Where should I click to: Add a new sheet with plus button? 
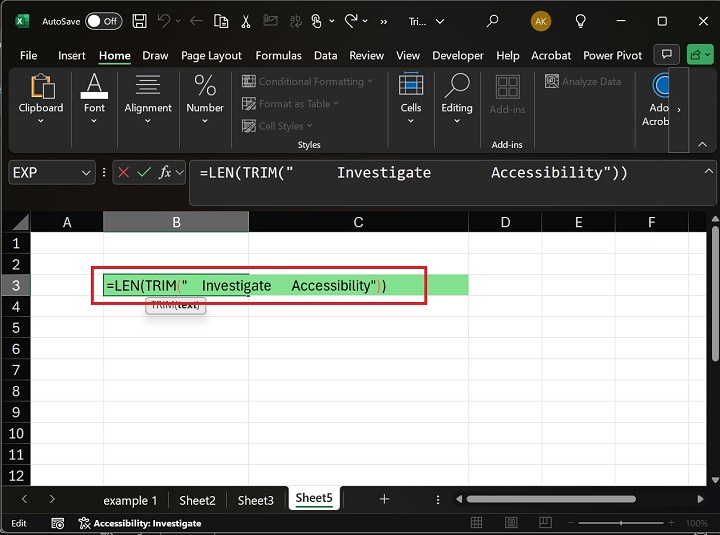(384, 499)
